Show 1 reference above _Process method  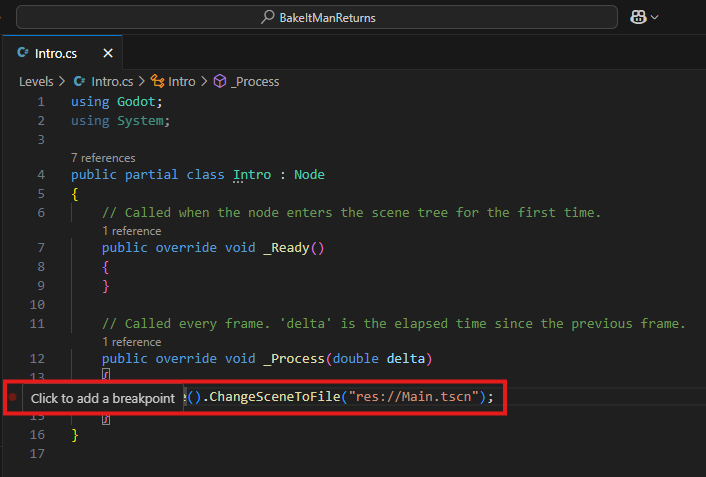point(131,342)
